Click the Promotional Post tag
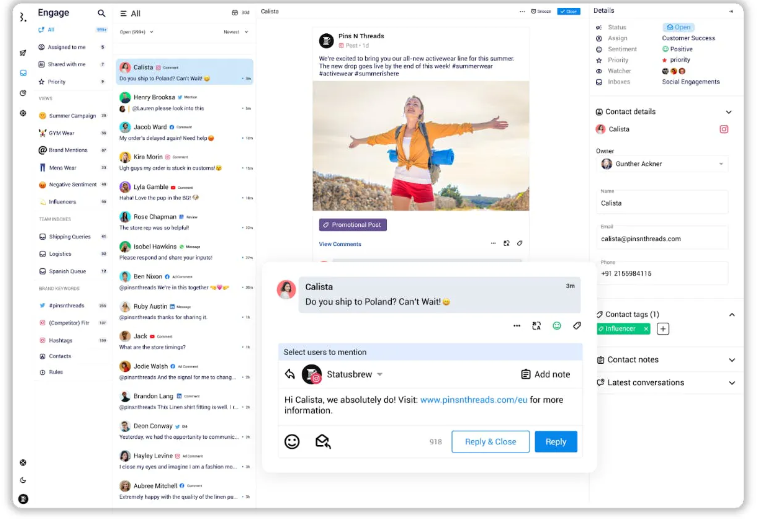Image resolution: width=774 pixels, height=519 pixels. pos(352,225)
